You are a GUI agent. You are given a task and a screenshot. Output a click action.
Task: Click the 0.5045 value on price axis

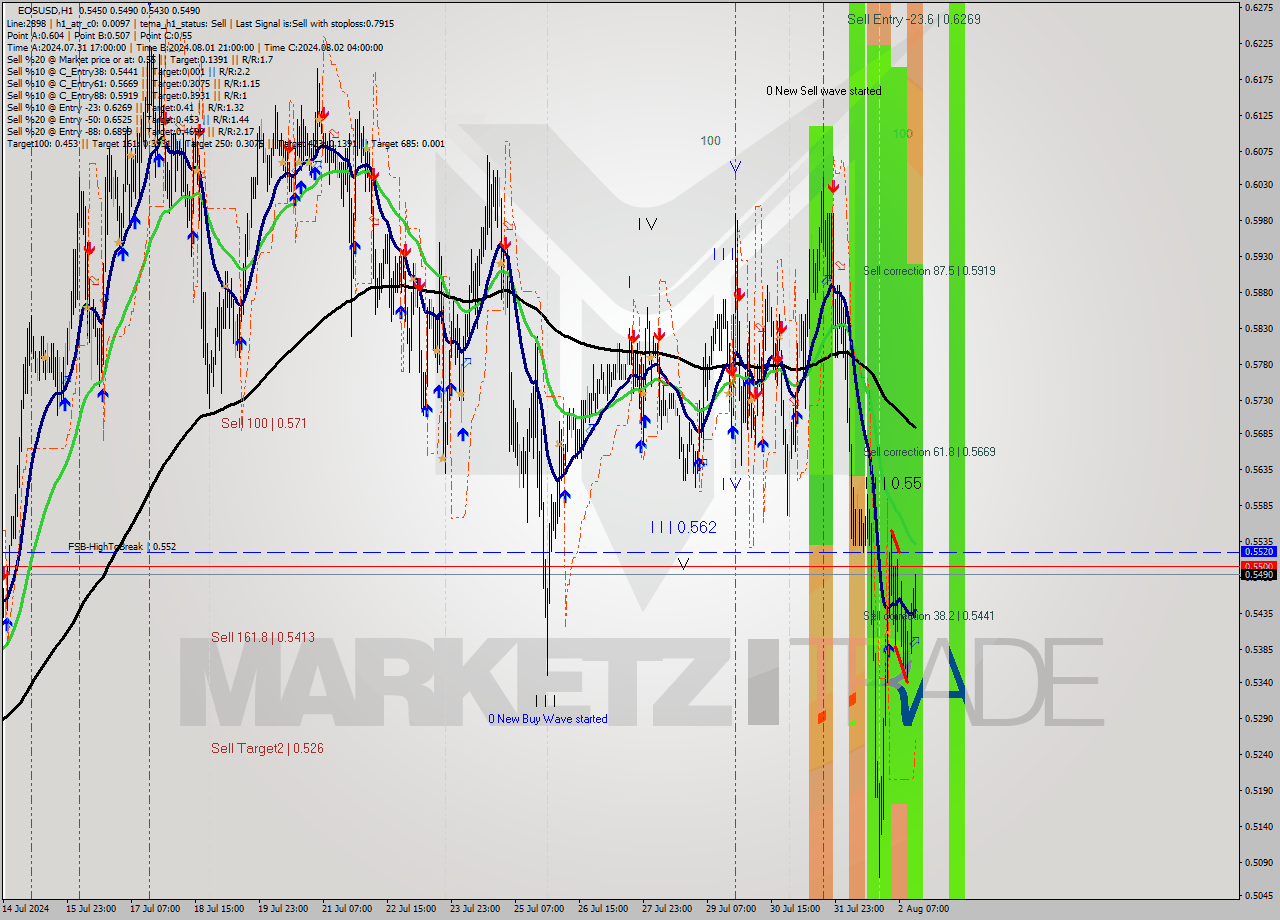1257,894
